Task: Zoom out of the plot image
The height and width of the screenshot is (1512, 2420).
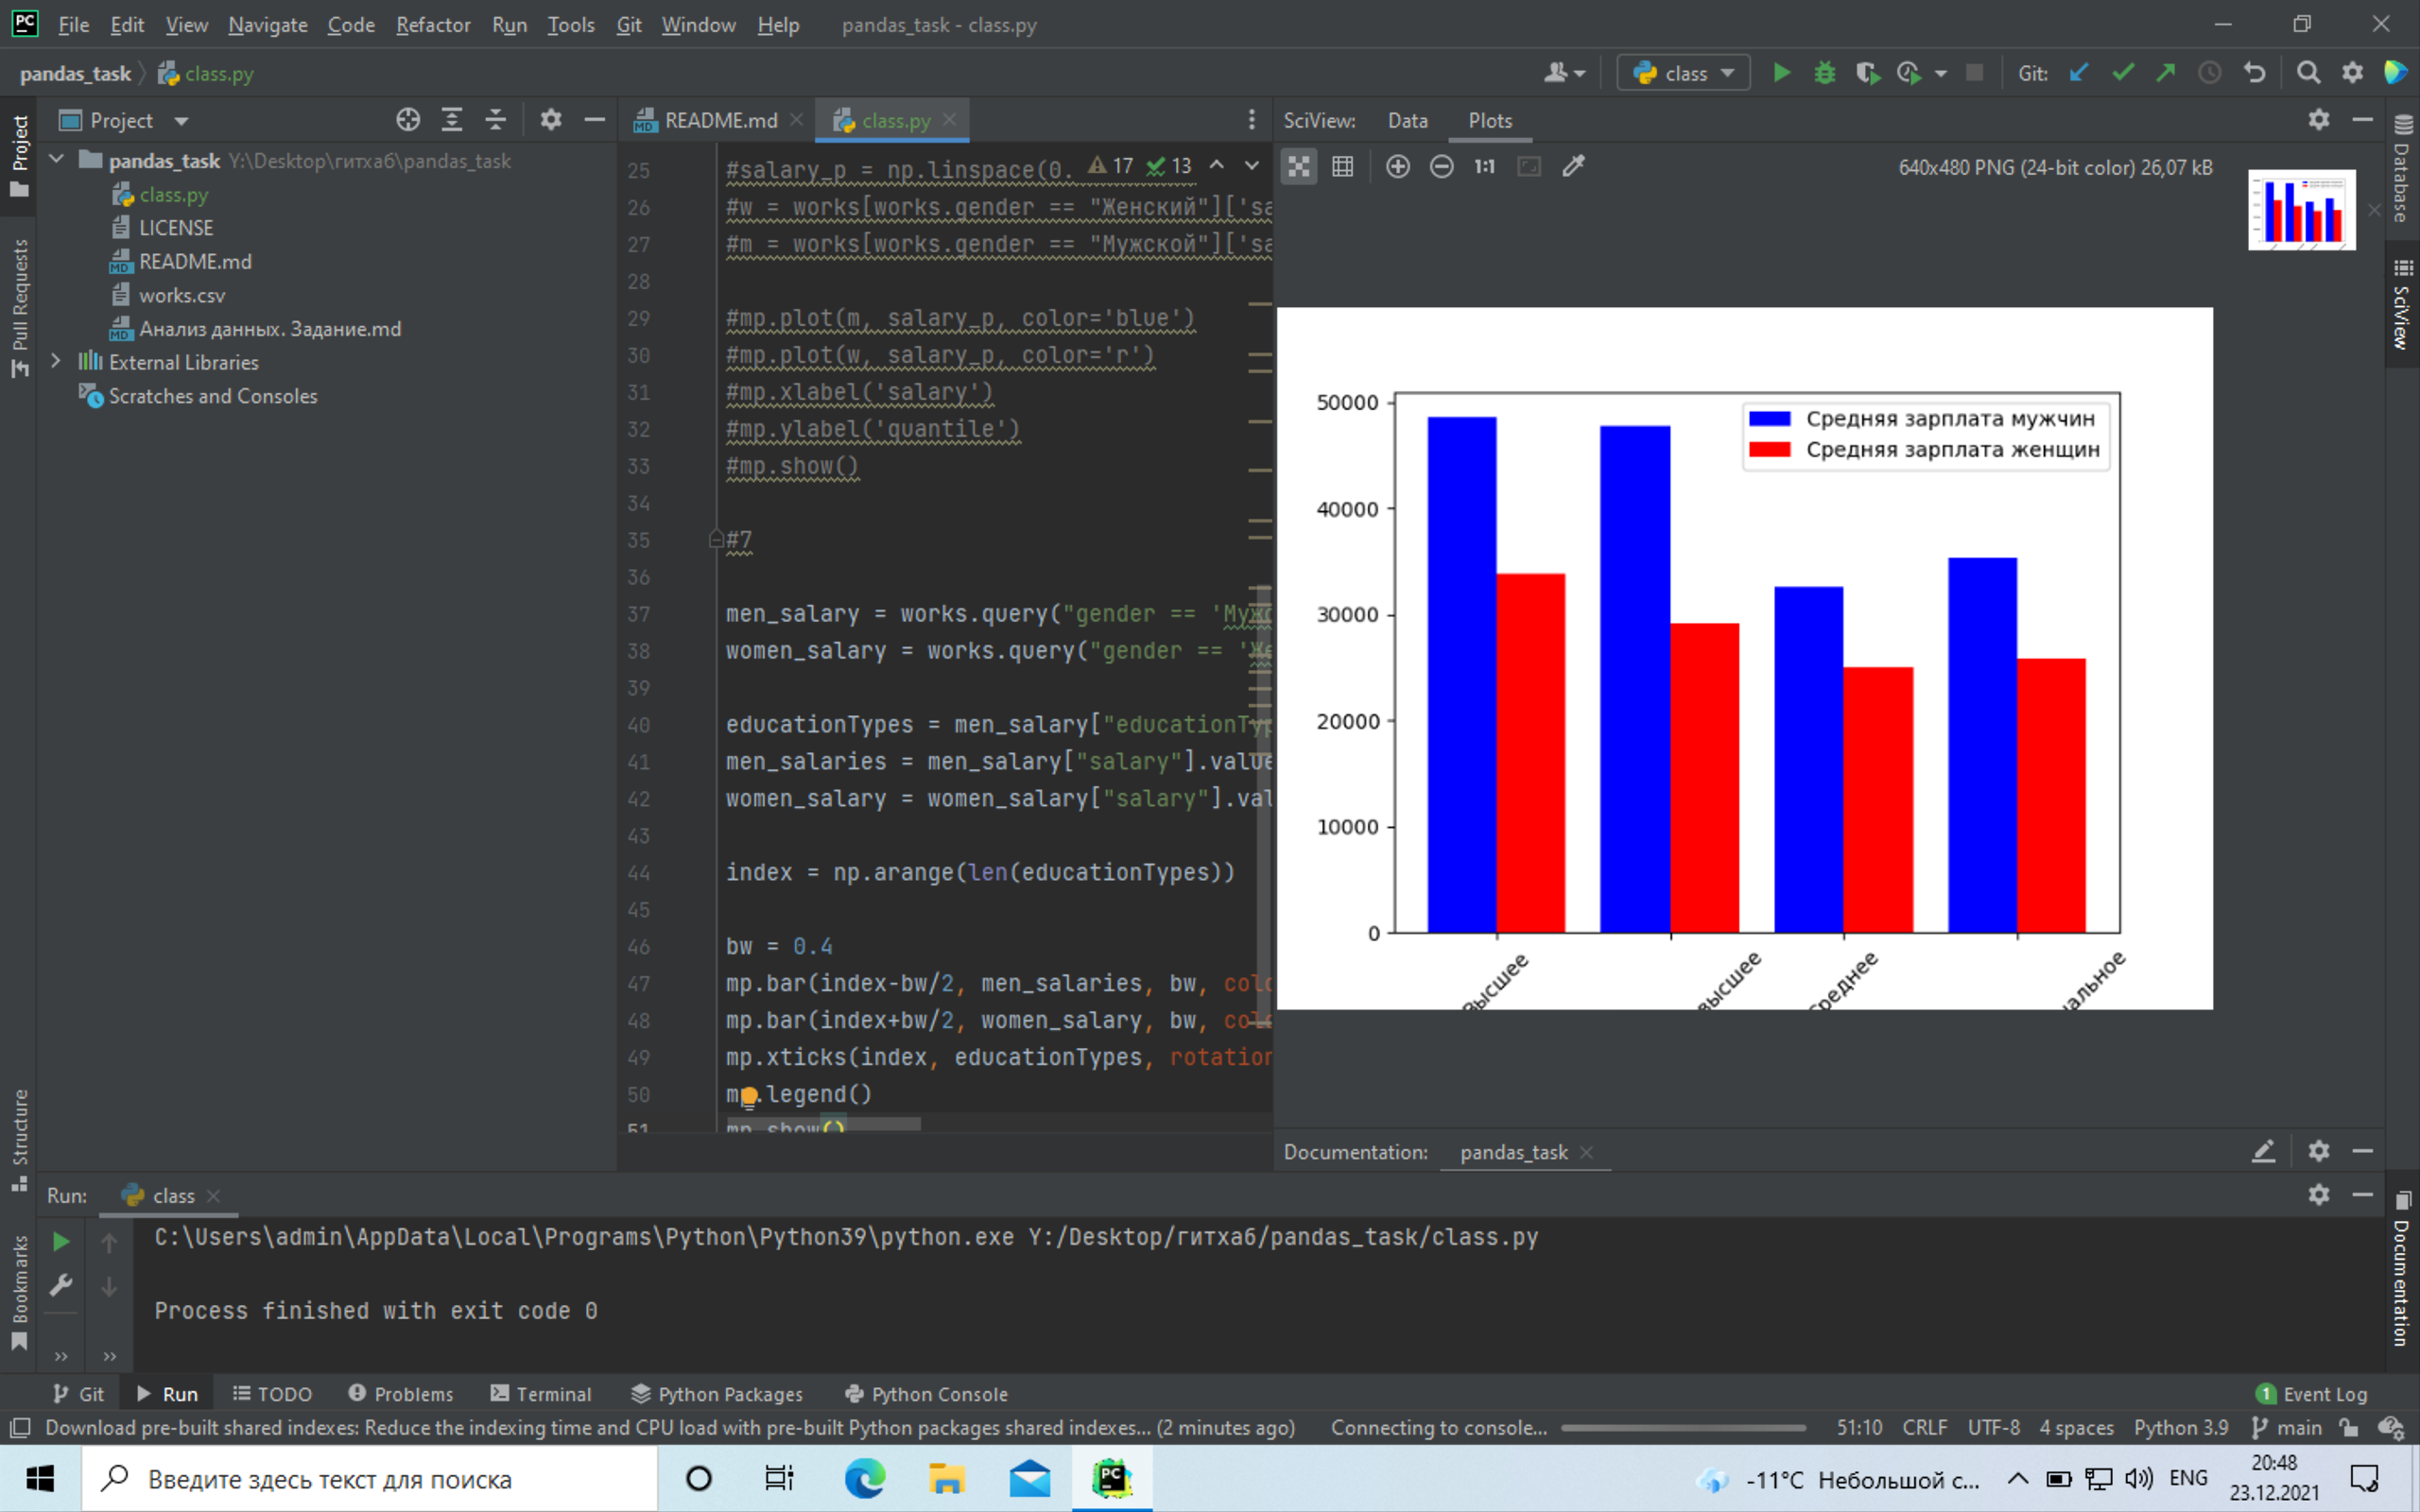Action: click(x=1441, y=166)
